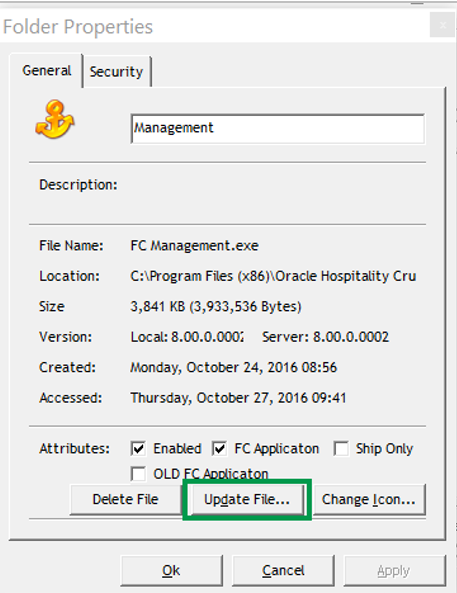Screen dimensions: 457x593
Task: Click the Accessed date Thursday, October 27
Action: 238,398
